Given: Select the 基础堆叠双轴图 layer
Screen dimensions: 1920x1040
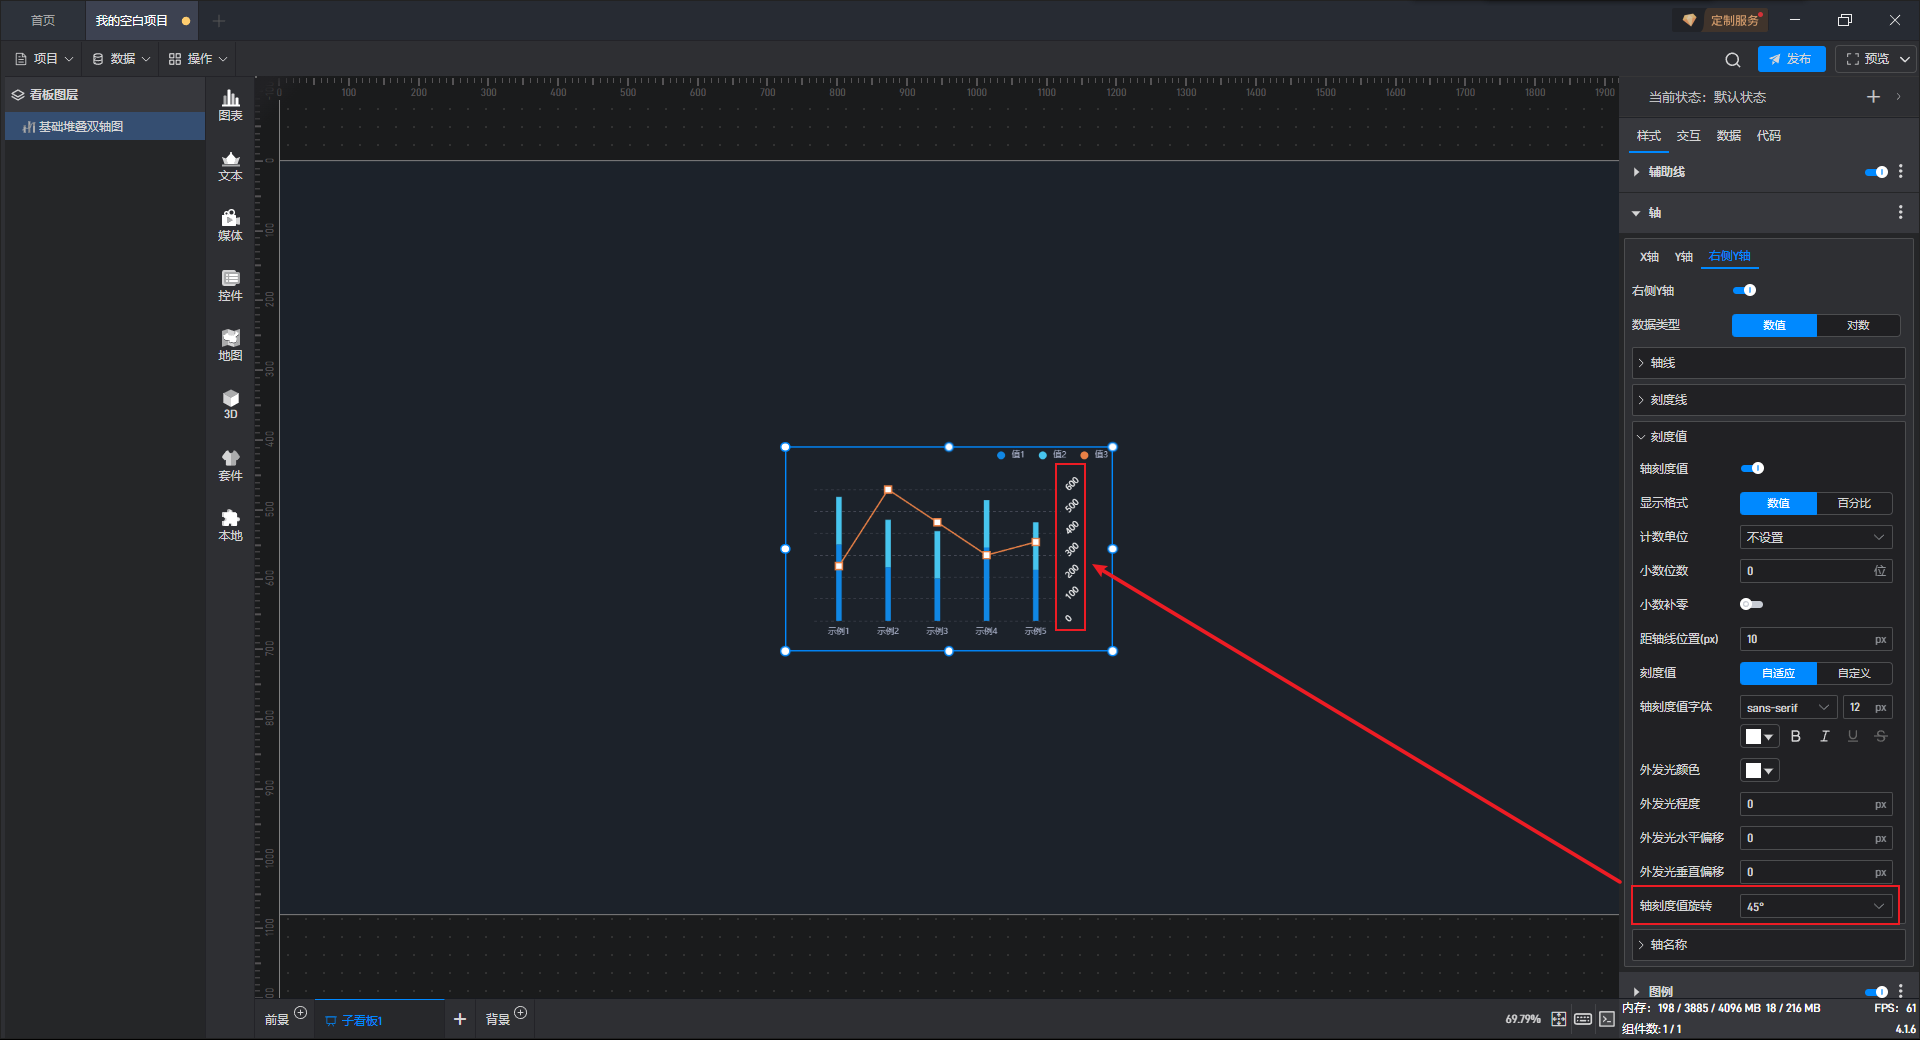Looking at the screenshot, I should click(x=105, y=127).
